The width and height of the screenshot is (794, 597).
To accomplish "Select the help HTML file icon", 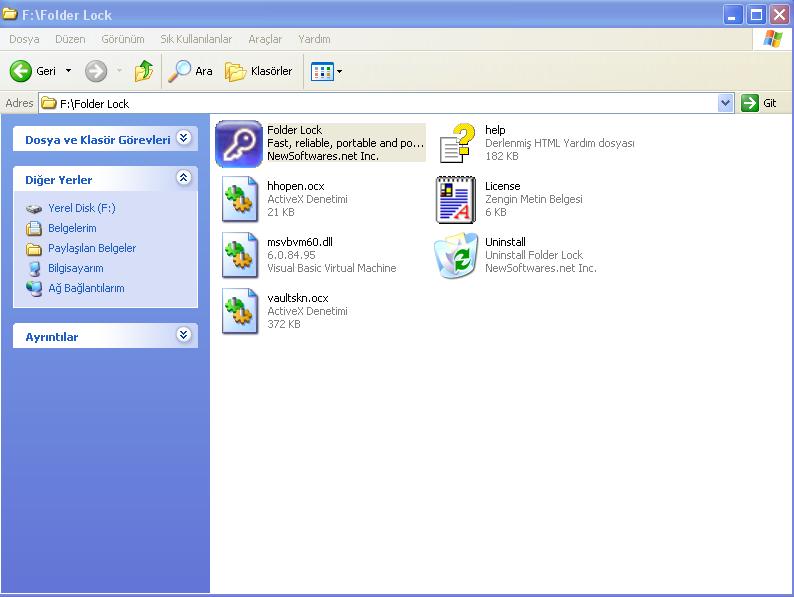I will tap(457, 143).
